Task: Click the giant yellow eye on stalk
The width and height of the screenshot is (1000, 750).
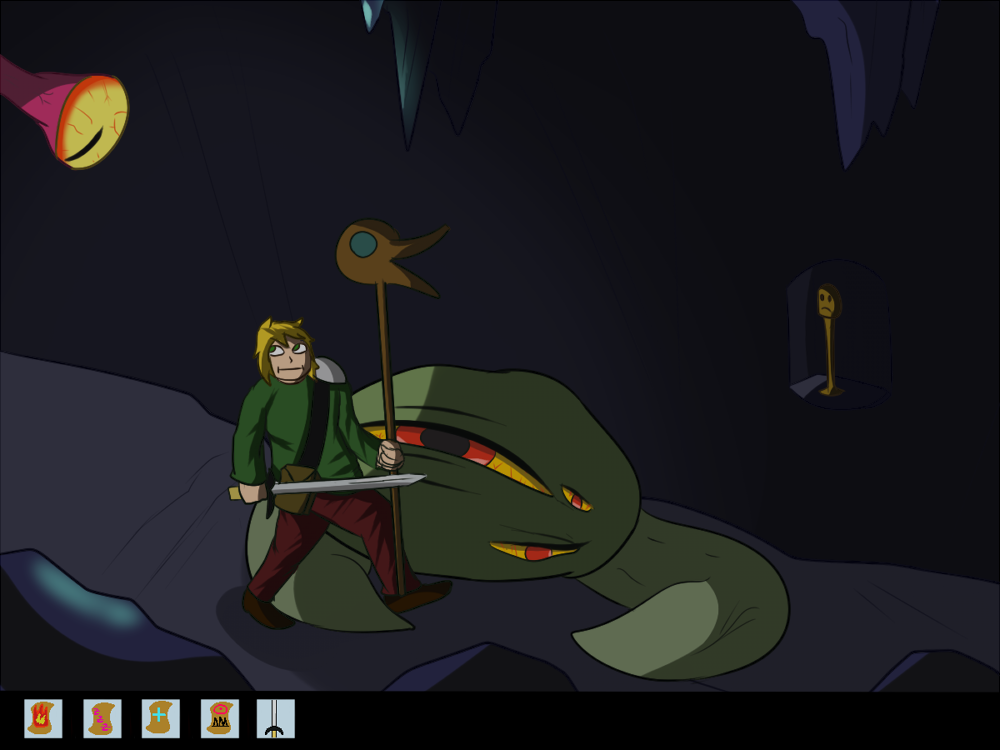Action: (93, 120)
